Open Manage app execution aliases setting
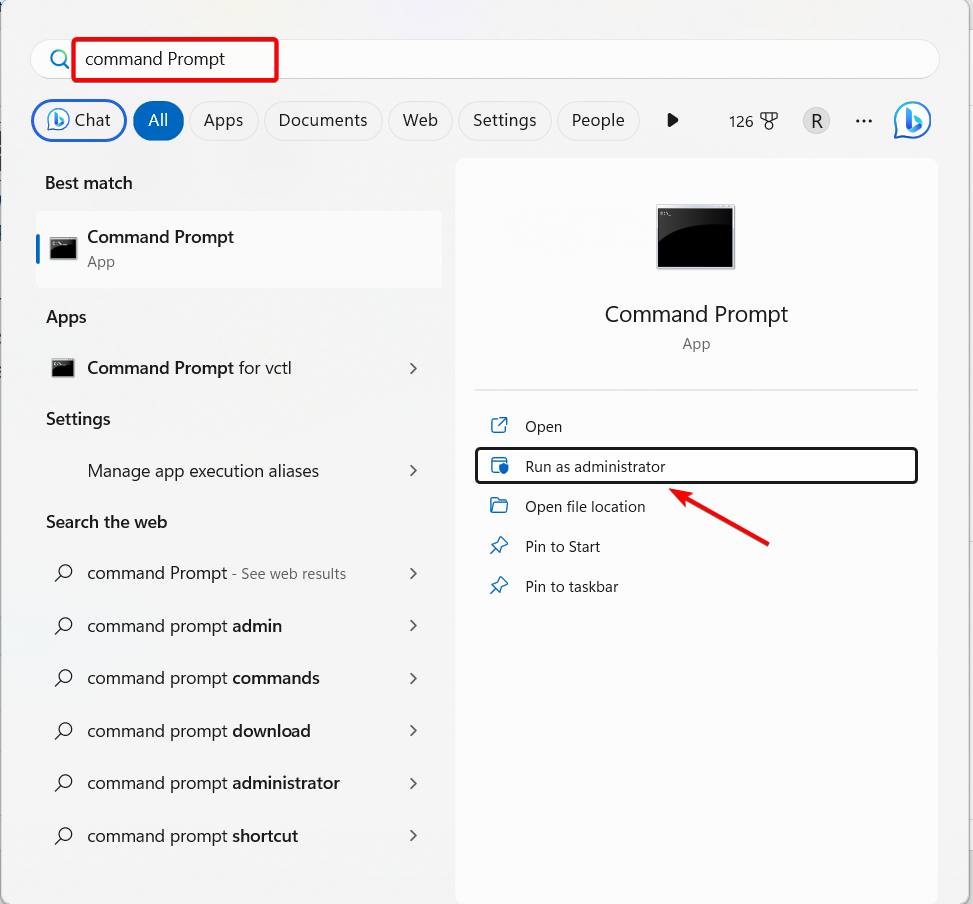The image size is (973, 904). (x=239, y=471)
